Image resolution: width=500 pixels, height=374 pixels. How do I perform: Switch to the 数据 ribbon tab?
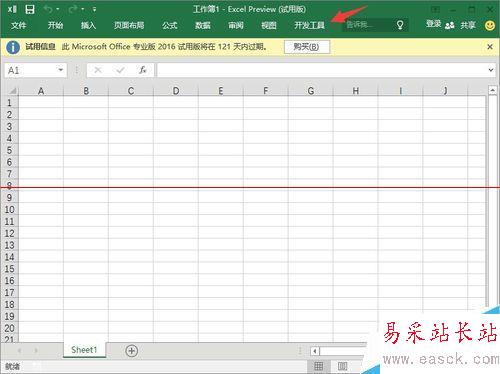click(203, 25)
